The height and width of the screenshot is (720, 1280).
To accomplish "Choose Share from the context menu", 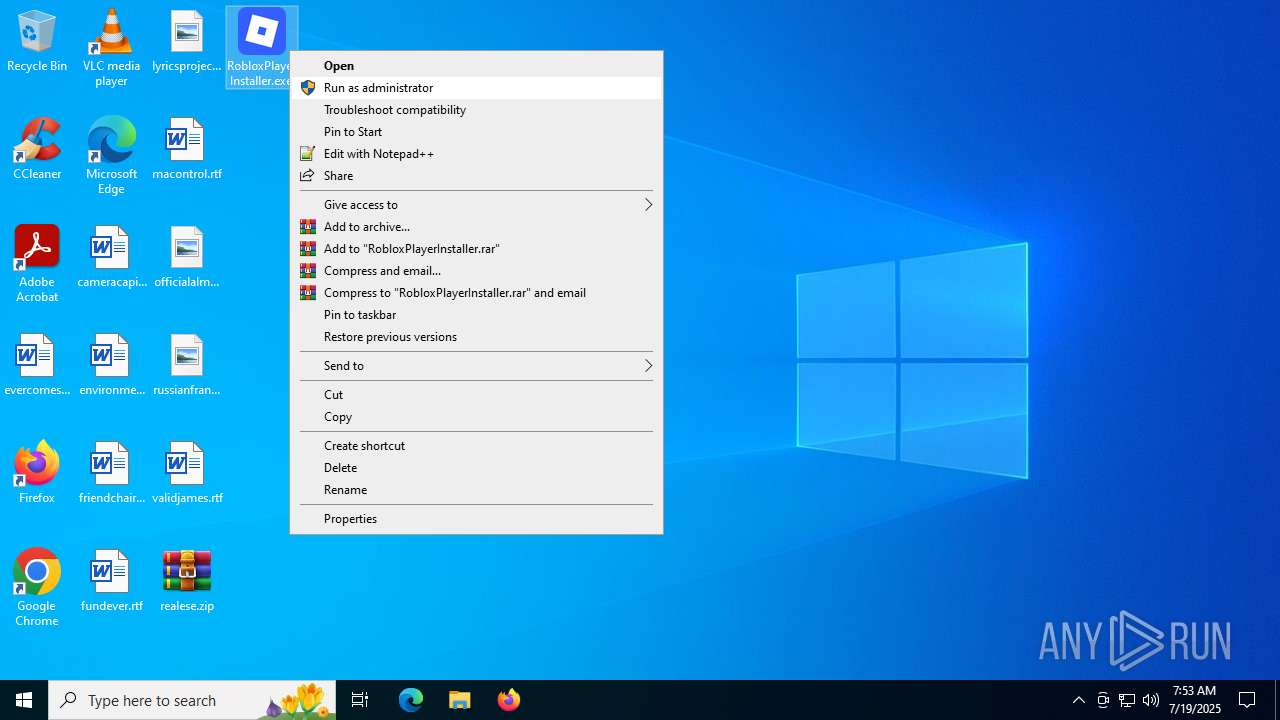I will point(476,176).
